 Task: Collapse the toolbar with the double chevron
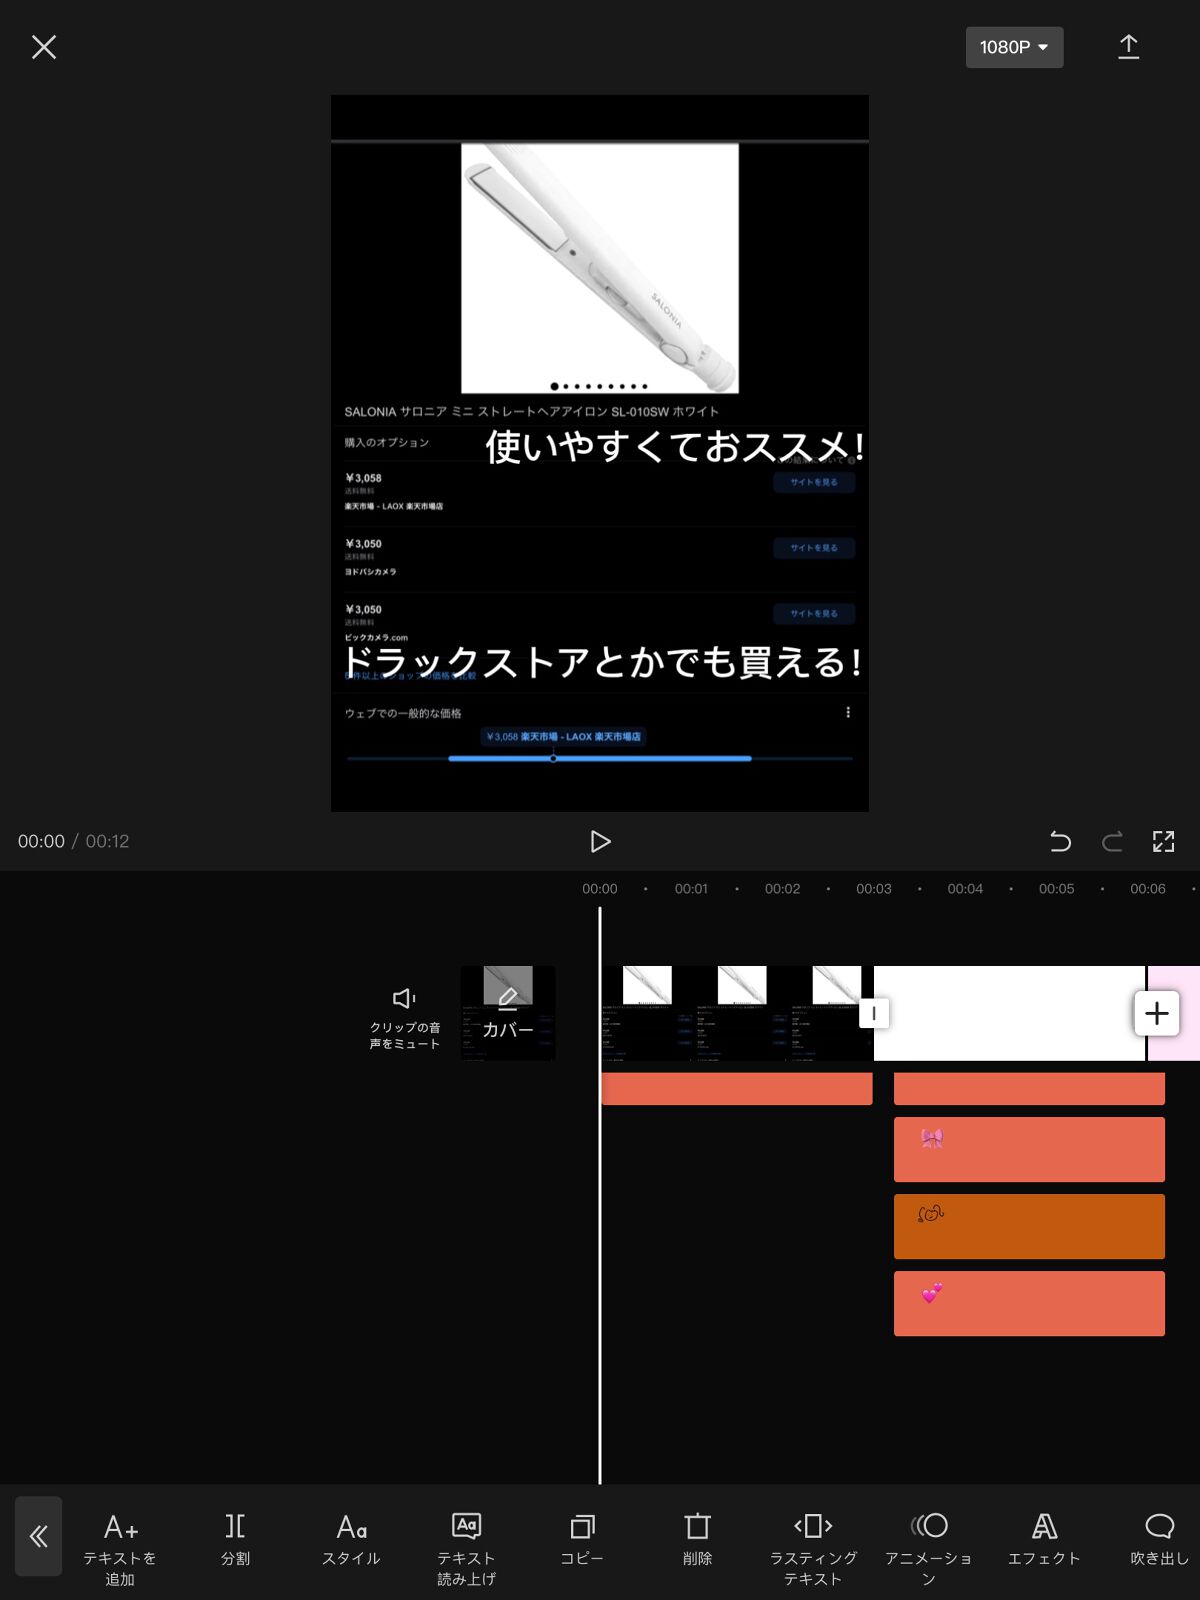[x=39, y=1536]
